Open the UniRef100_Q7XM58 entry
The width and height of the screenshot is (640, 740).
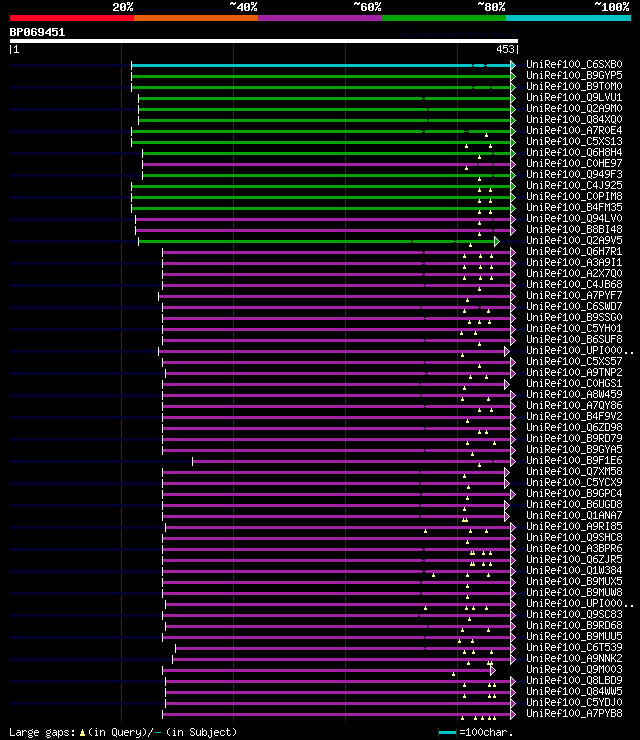click(x=574, y=471)
